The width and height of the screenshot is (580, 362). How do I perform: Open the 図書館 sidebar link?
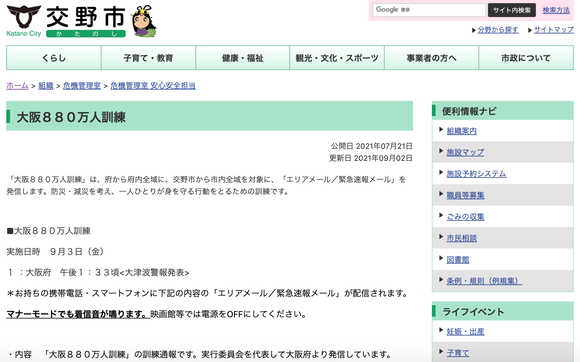pos(458,260)
